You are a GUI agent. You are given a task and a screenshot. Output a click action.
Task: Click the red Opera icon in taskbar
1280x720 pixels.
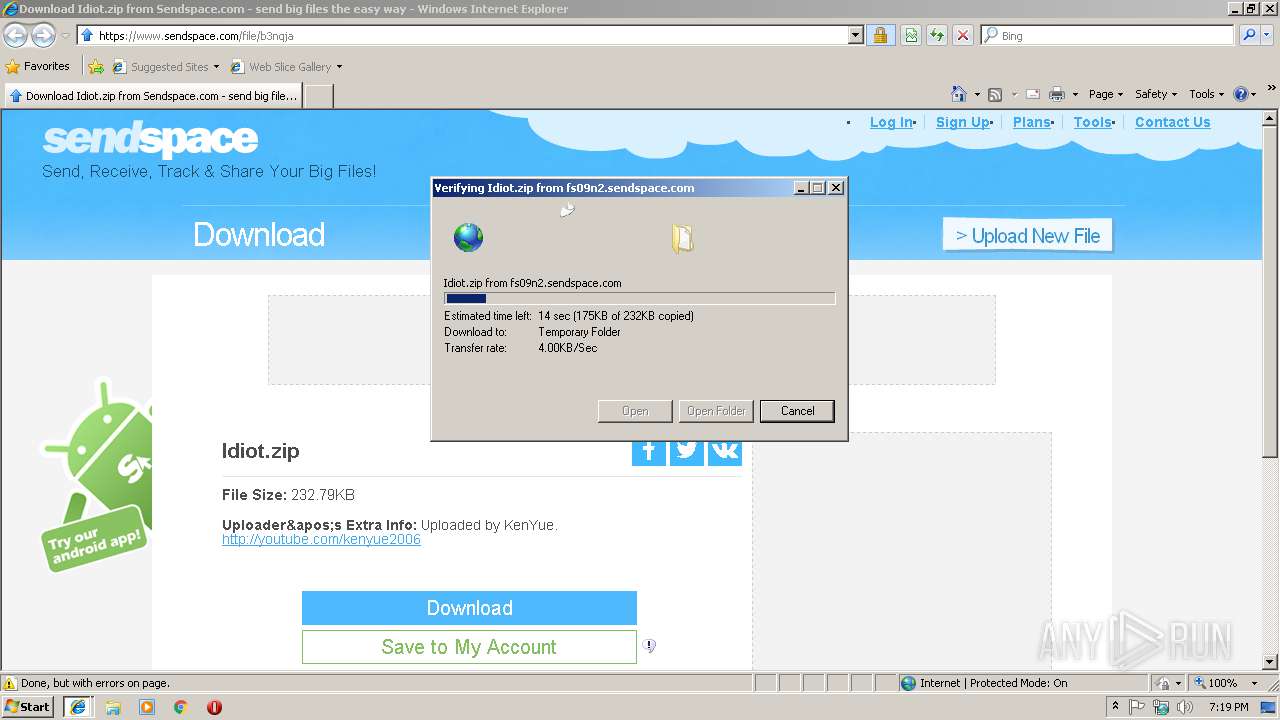tap(214, 707)
